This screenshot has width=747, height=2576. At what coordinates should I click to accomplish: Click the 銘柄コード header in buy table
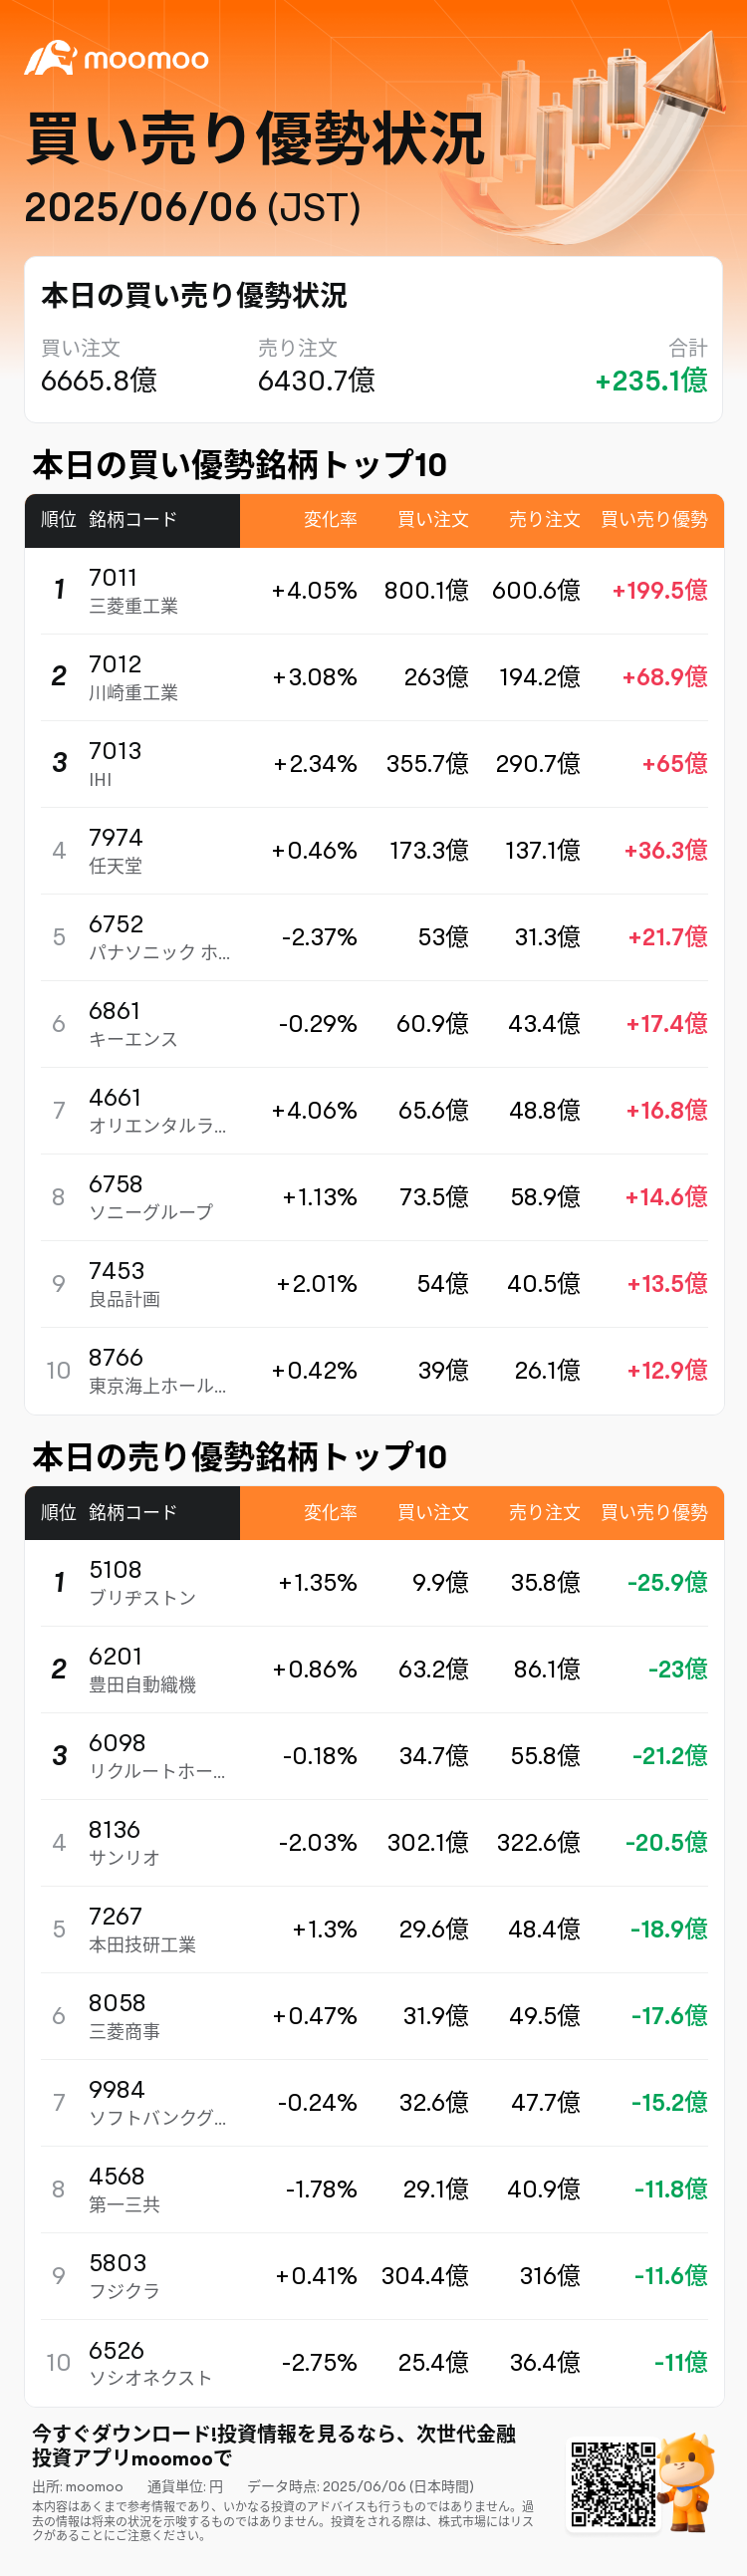click(x=133, y=520)
